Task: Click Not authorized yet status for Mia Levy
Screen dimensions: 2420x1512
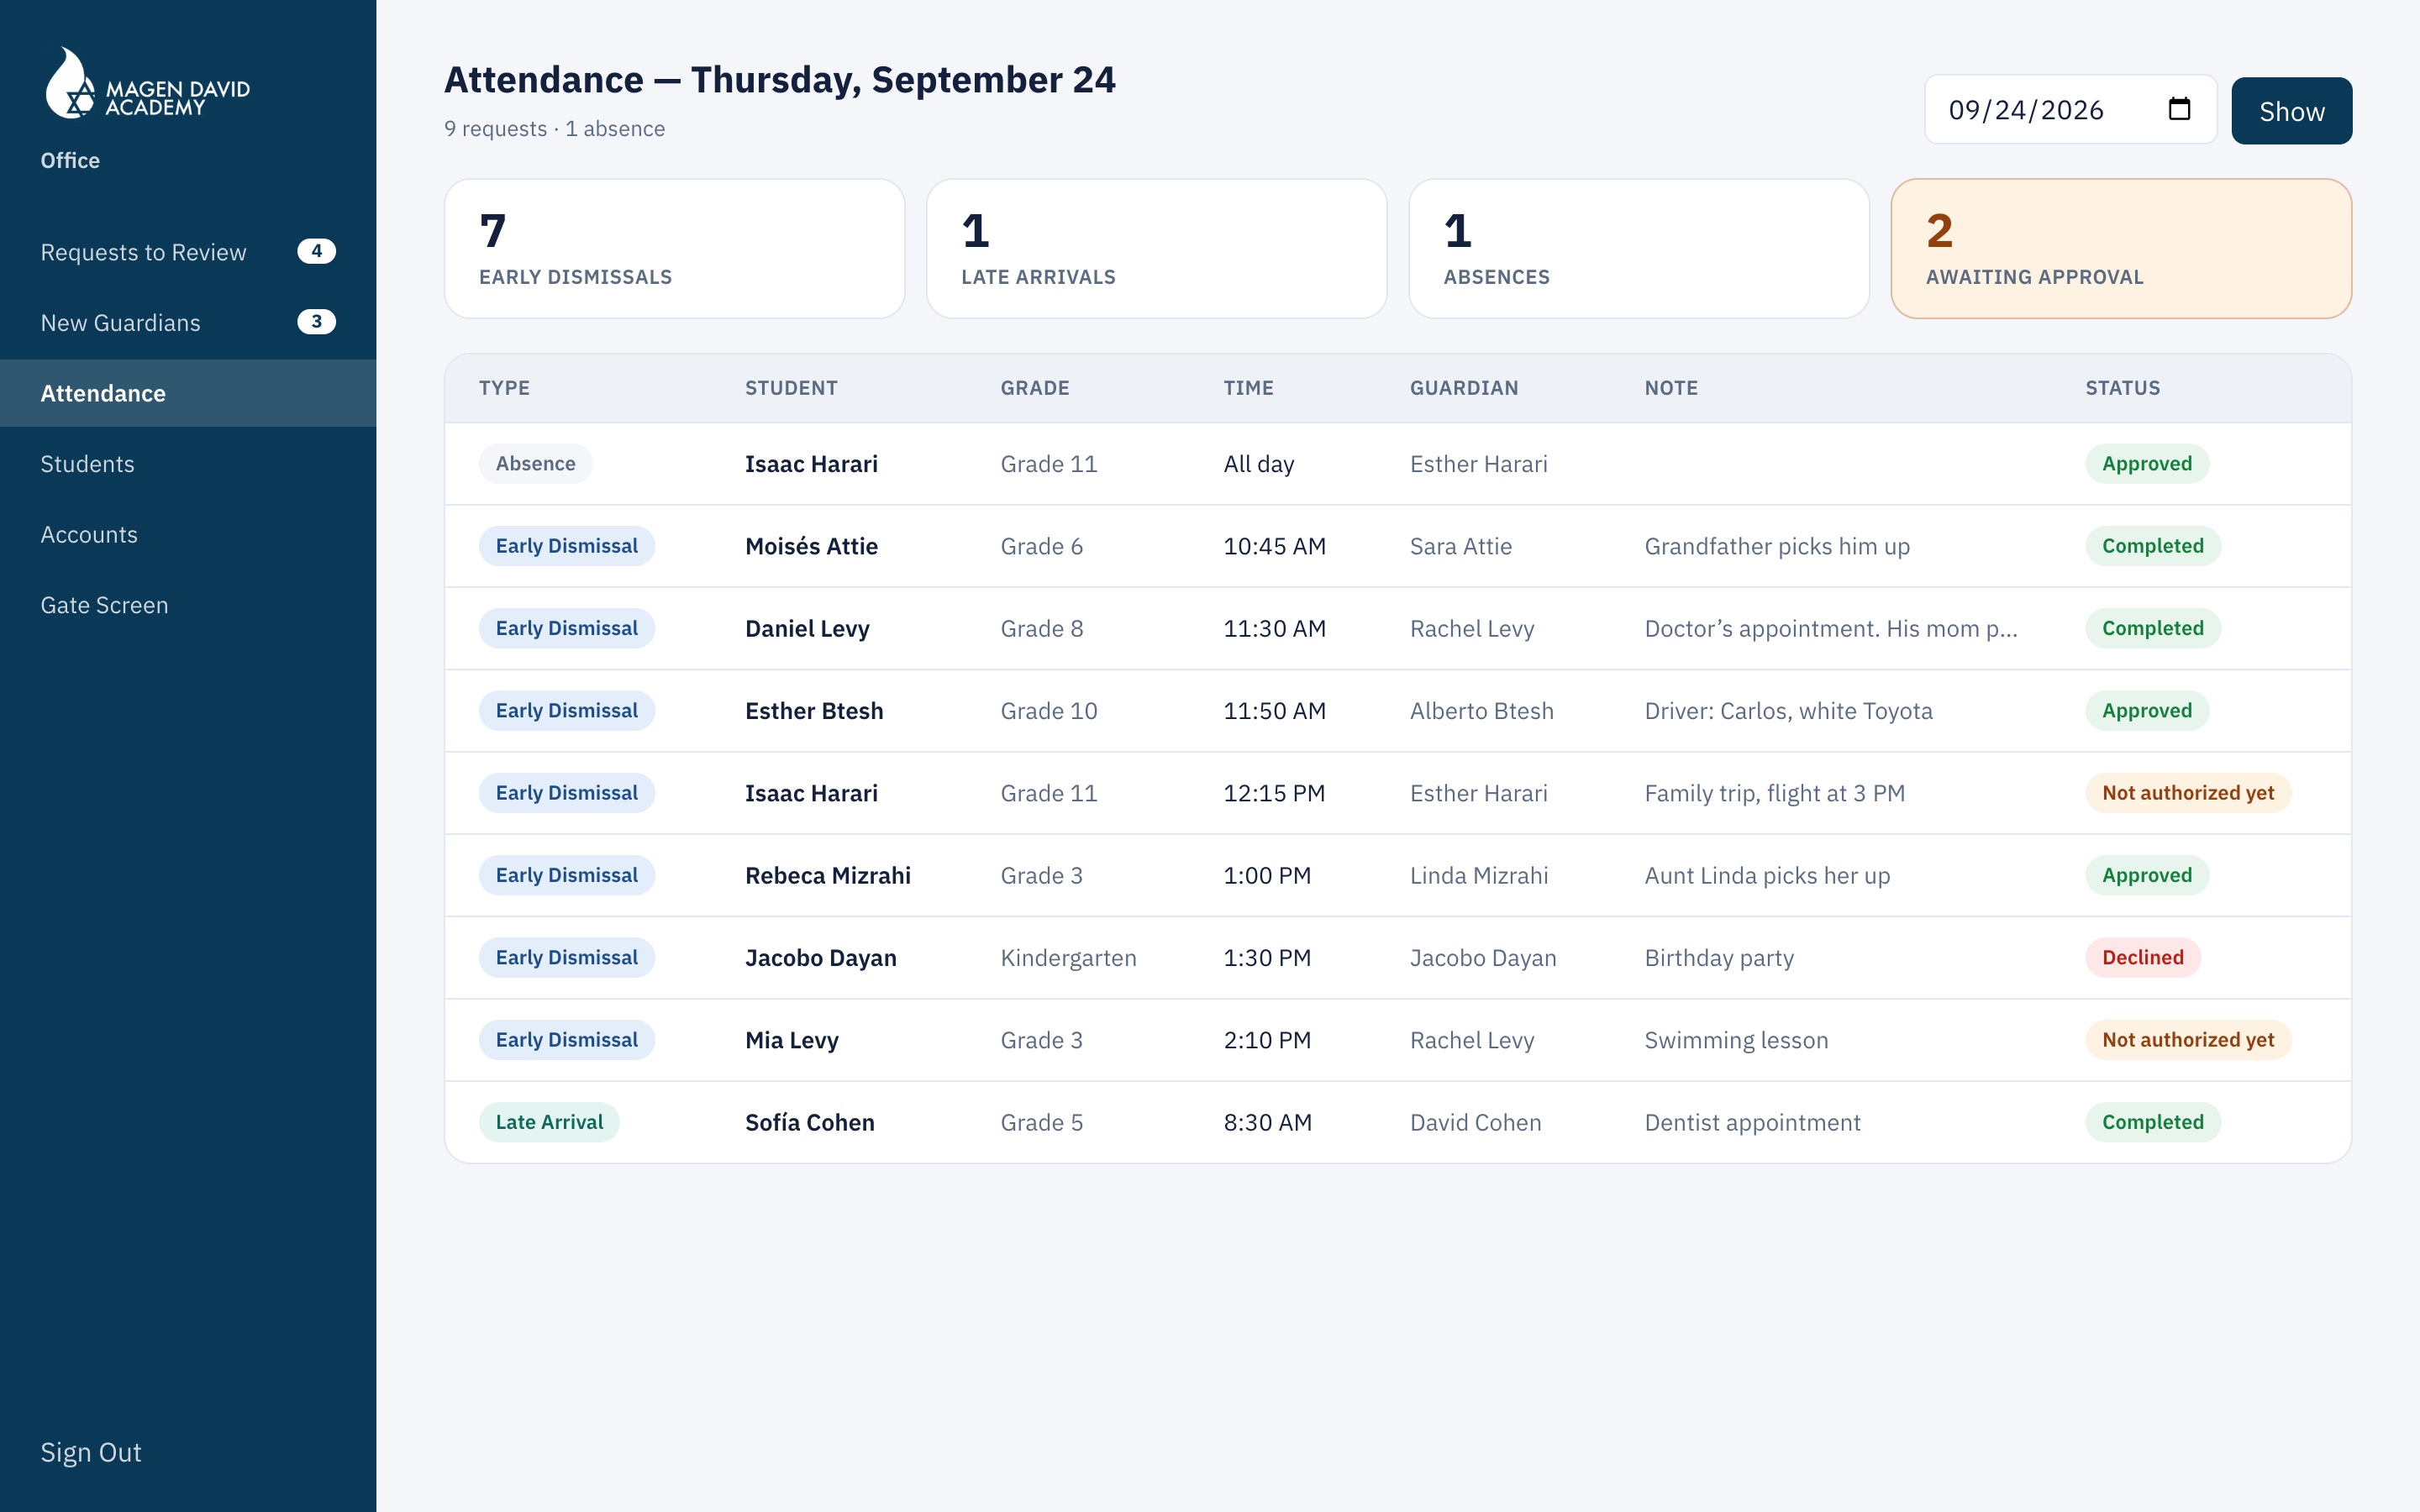Action: tap(2188, 1040)
